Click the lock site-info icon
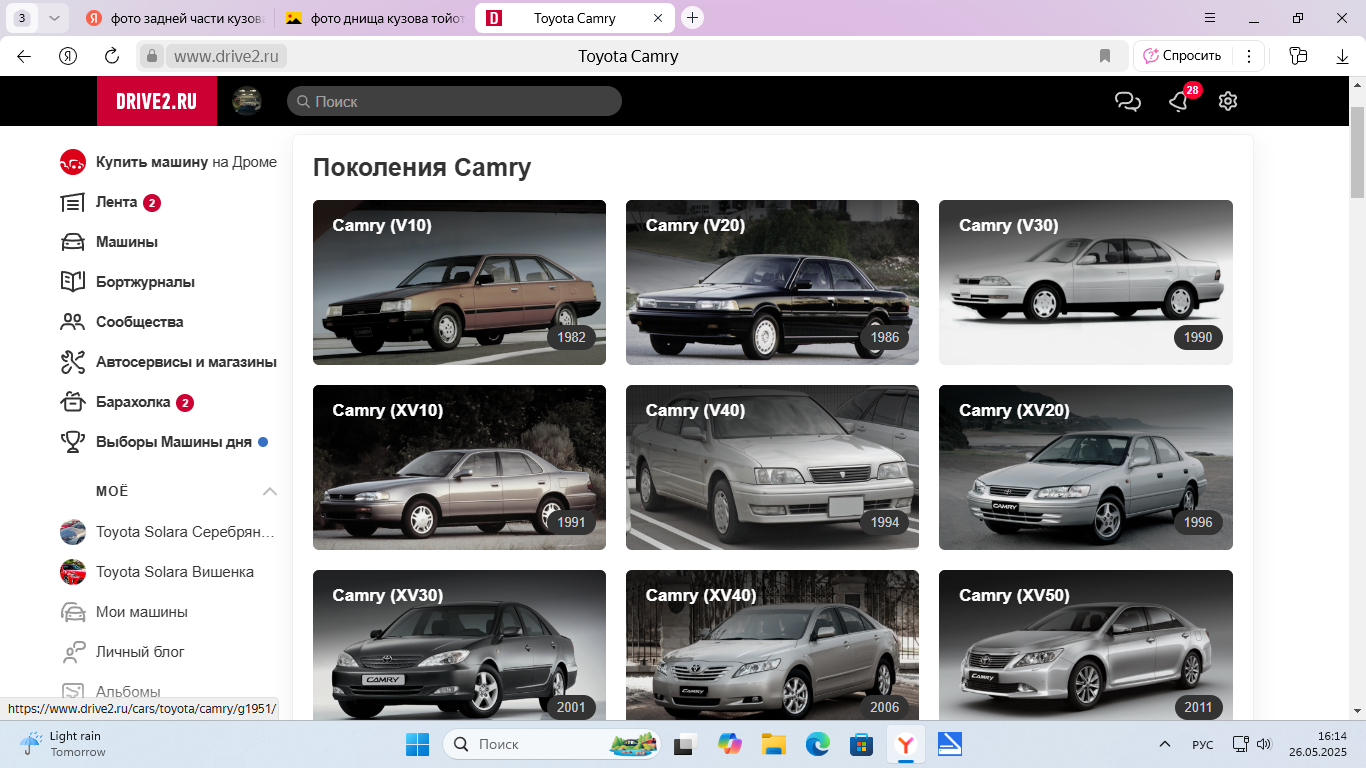The width and height of the screenshot is (1366, 768). coord(151,56)
